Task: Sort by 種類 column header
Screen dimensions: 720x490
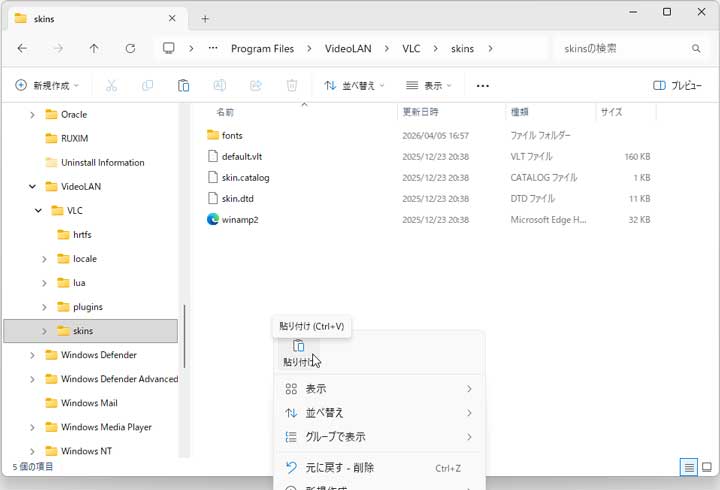Action: (x=519, y=112)
